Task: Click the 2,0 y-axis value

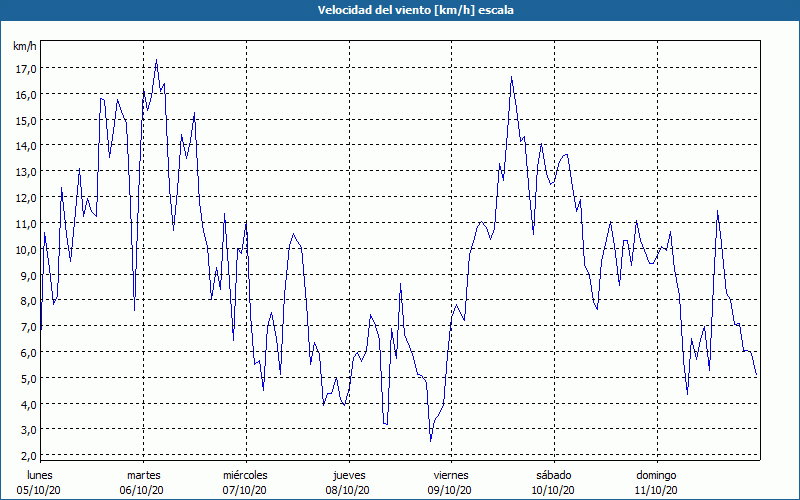Action: pyautogui.click(x=28, y=456)
